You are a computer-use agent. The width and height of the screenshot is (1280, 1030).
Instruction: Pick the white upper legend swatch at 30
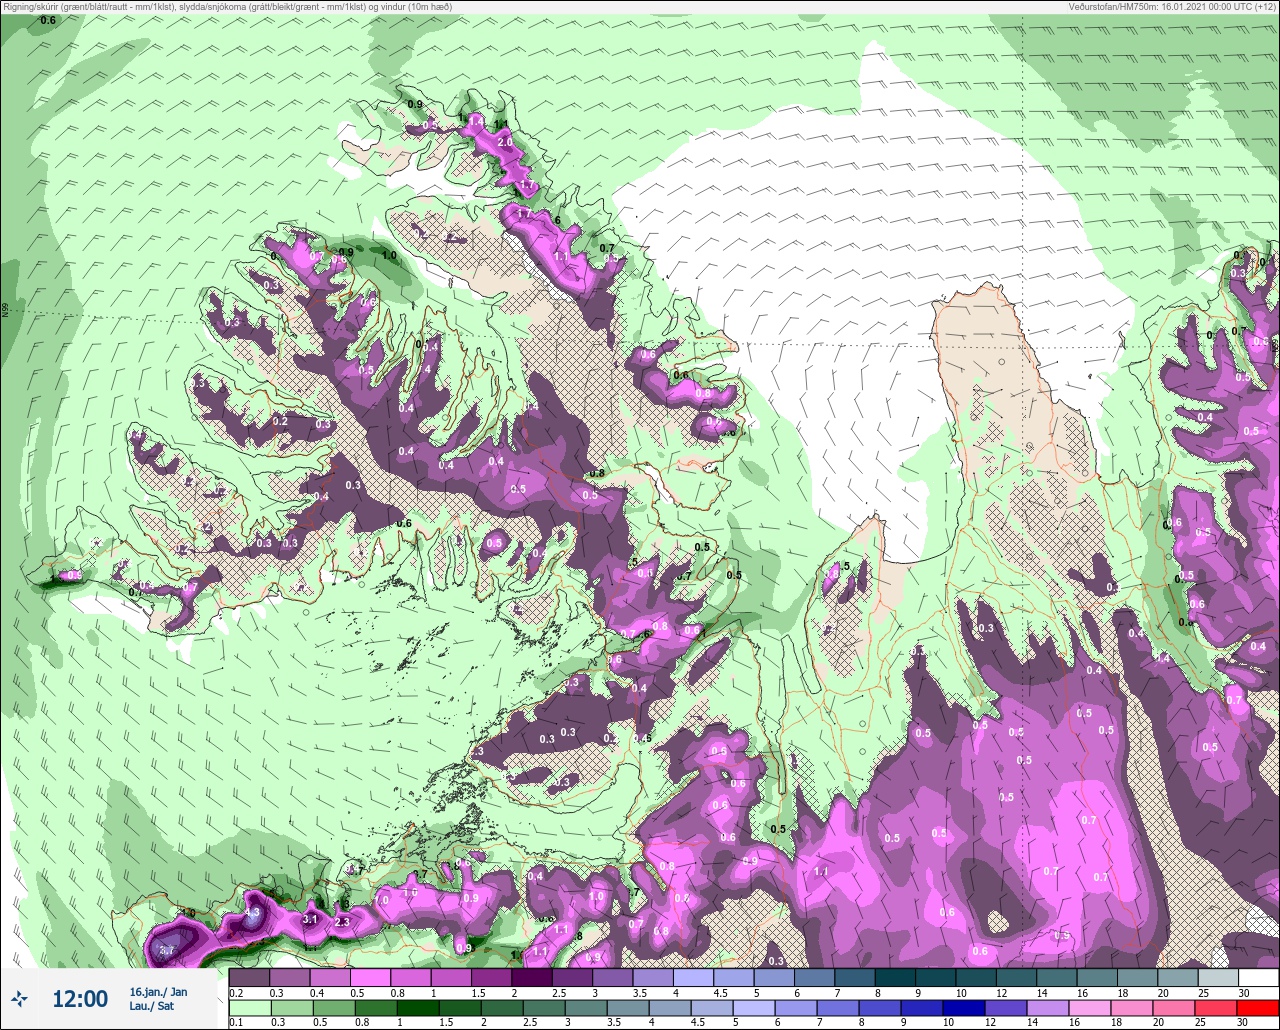click(1258, 977)
